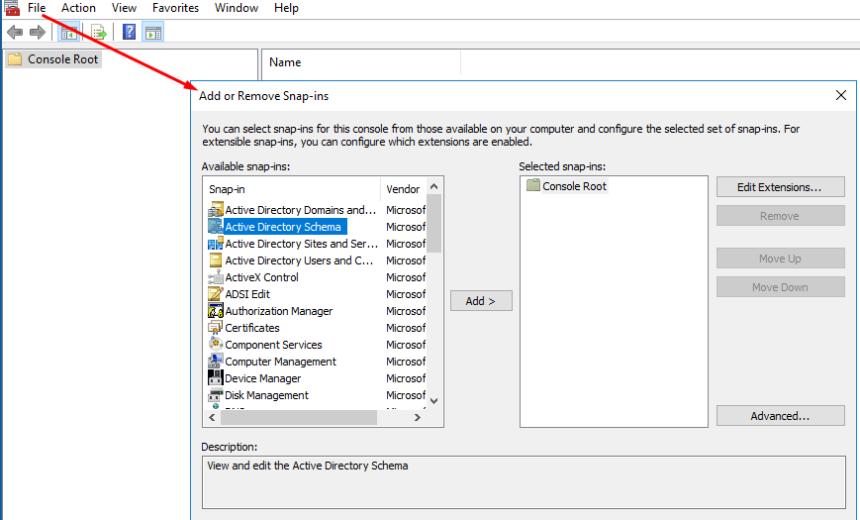
Task: Select 'Console Root' label in left tree pane
Action: 63,59
